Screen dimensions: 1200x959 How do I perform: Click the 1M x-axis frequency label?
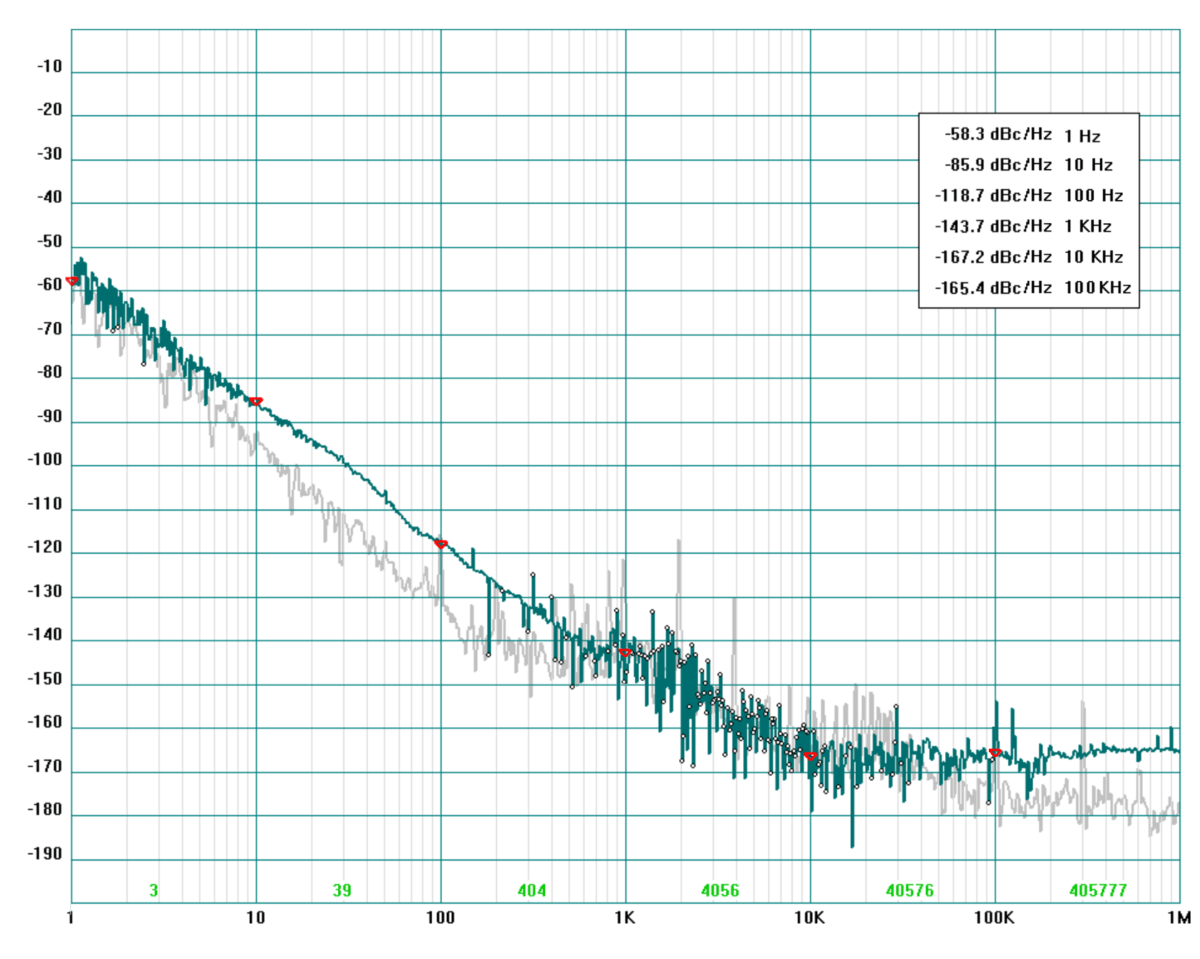(x=1179, y=917)
